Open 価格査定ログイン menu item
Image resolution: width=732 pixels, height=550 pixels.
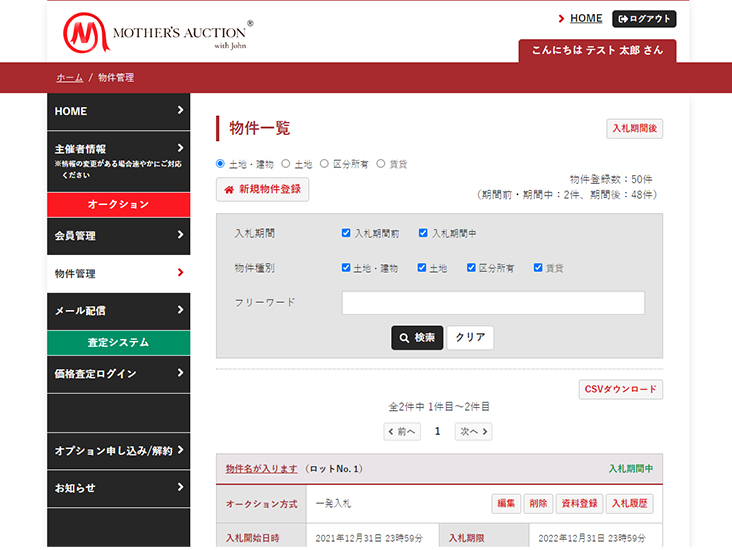[118, 374]
